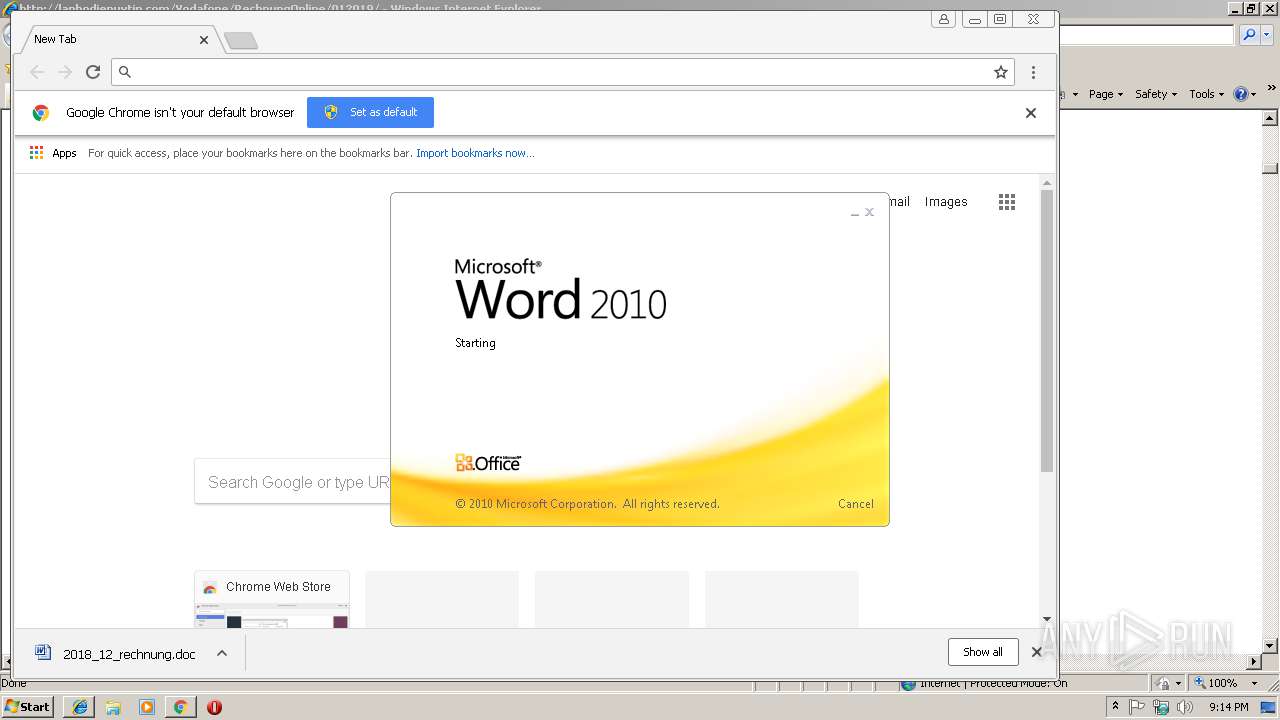Open Internet Explorer Safety menu
The height and width of the screenshot is (720, 1280).
(x=1156, y=94)
